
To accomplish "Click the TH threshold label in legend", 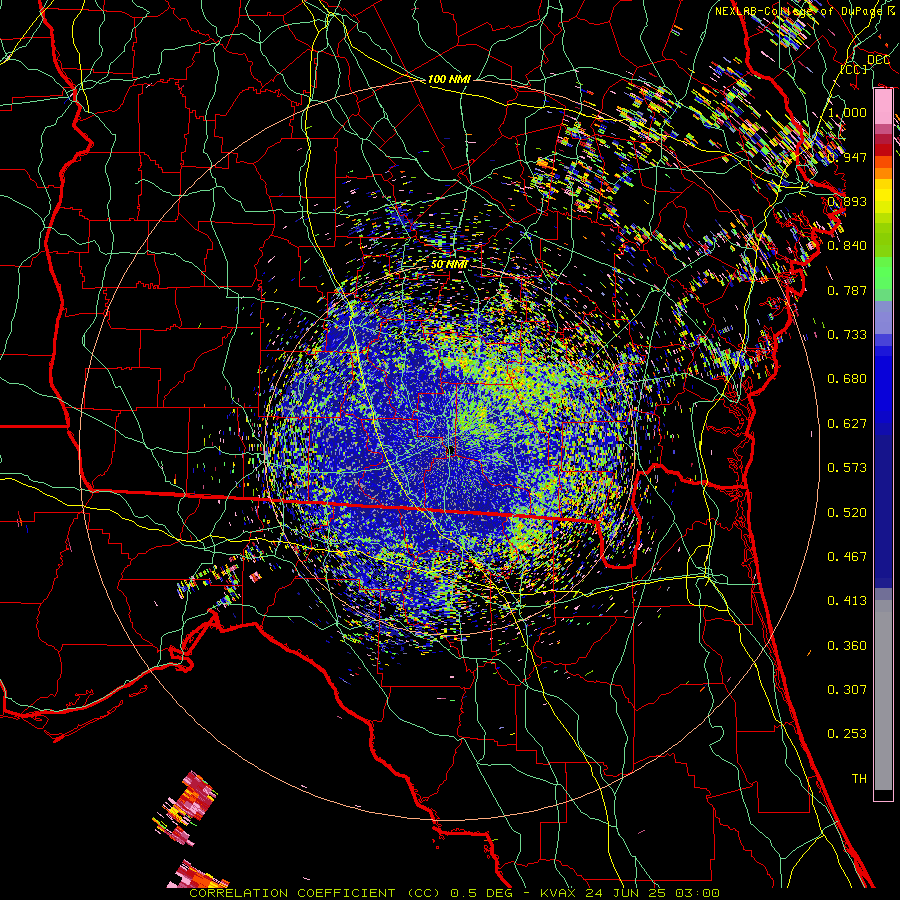I will pos(859,778).
